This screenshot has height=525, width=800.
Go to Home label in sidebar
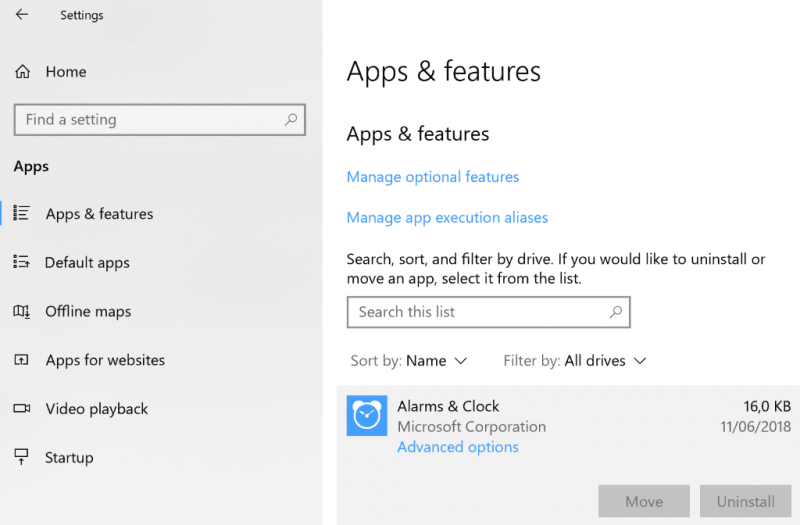pyautogui.click(x=66, y=72)
